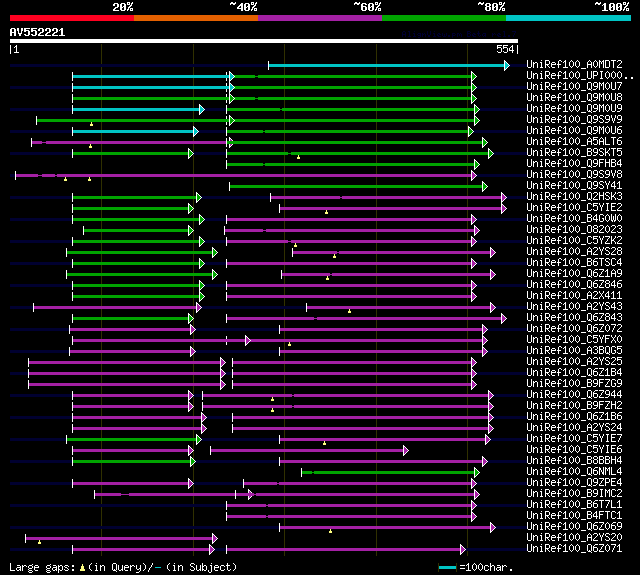This screenshot has height=575, width=640.
Task: Open hit UniRef100_Q9S9V9
Action: tap(574, 120)
